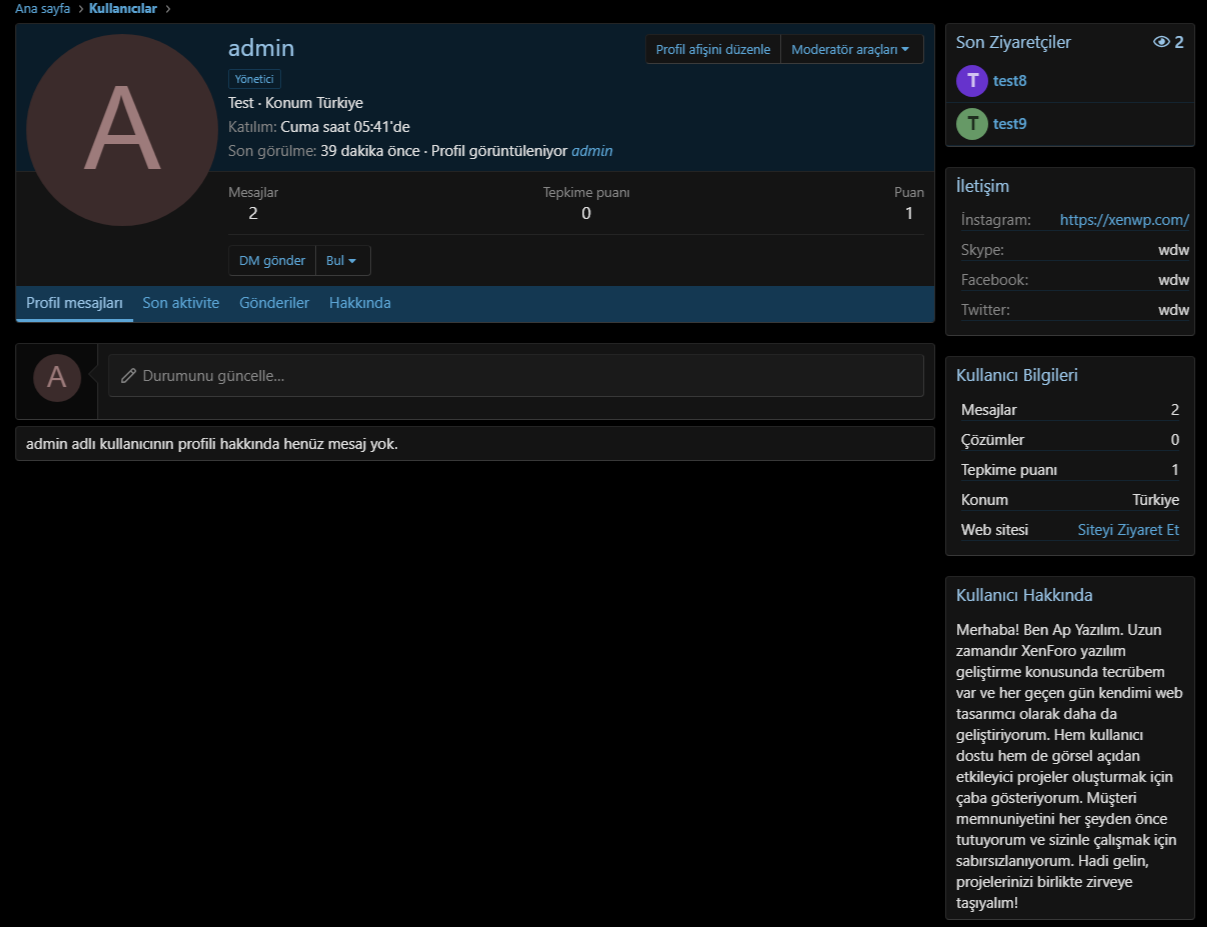Click inside Durumunu güncelle input field
Screen dimensions: 1207x927
pos(516,376)
